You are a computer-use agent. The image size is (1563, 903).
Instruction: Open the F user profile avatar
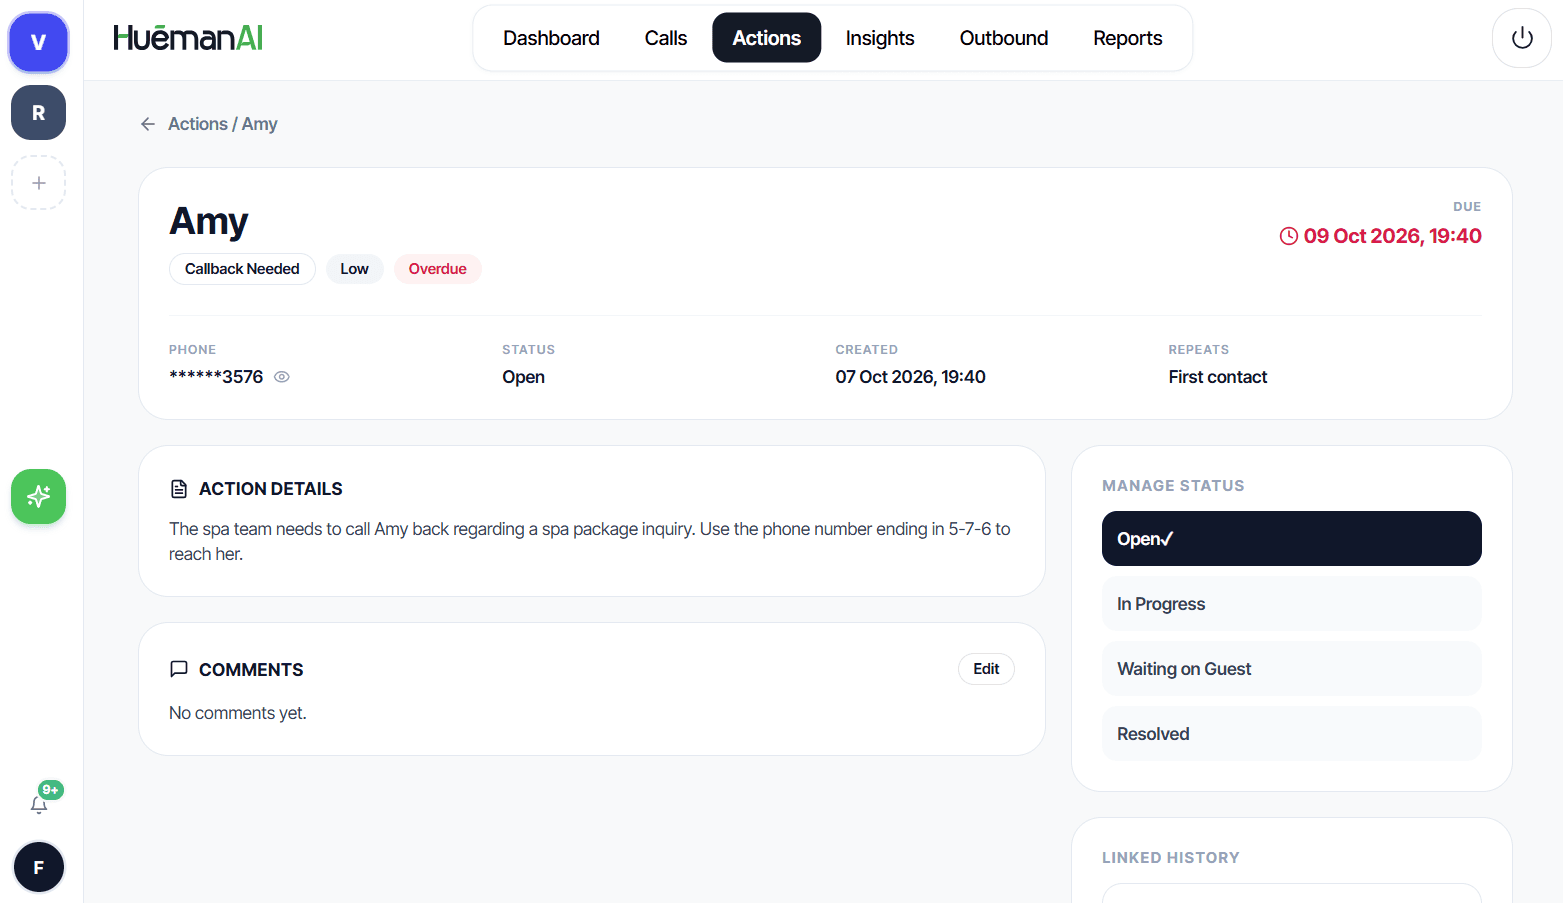[38, 867]
